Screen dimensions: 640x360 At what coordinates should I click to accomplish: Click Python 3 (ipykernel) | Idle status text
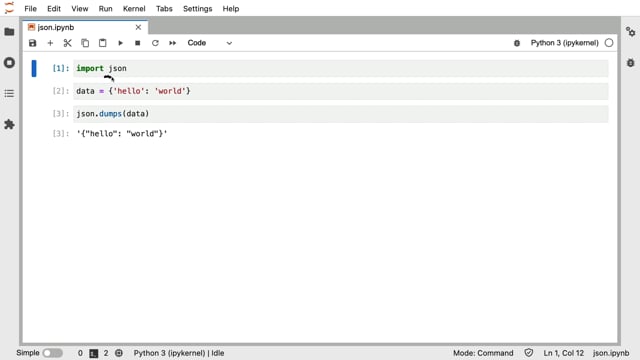coord(179,353)
